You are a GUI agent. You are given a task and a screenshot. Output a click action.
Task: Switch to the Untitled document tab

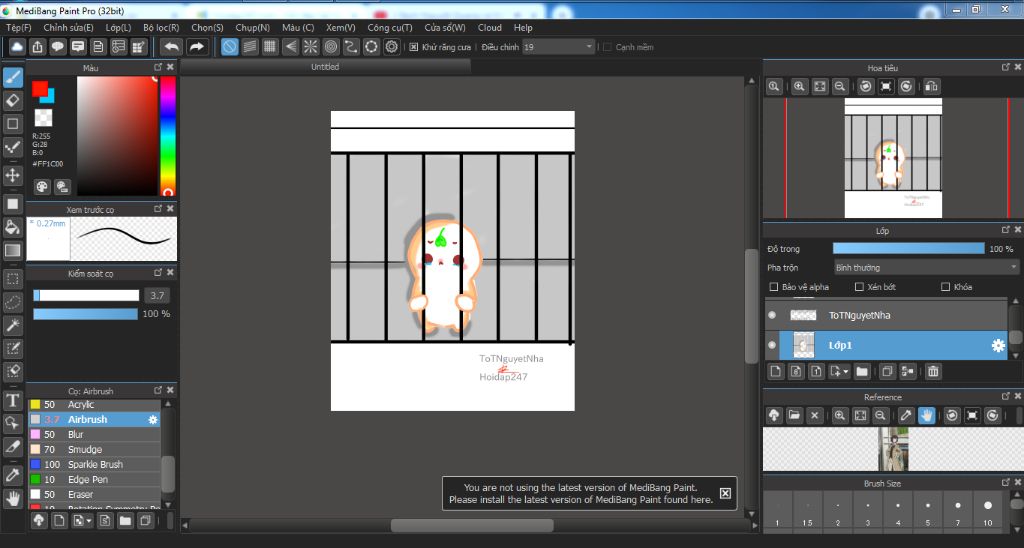tap(325, 67)
